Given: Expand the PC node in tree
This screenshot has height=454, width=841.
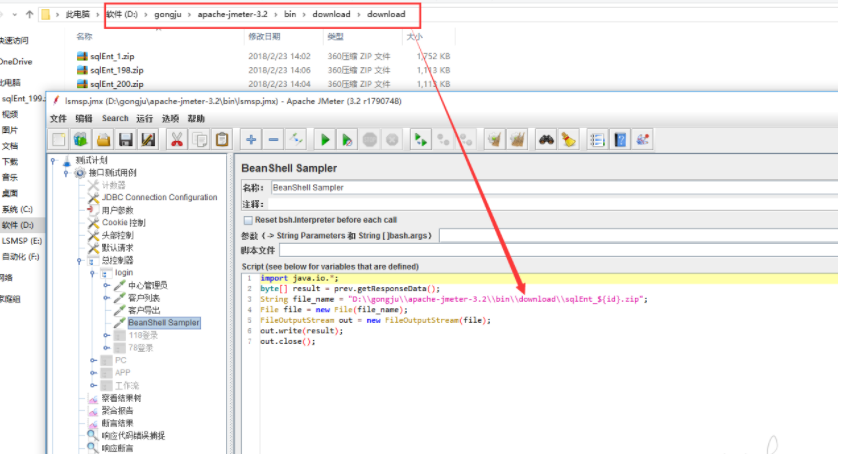Looking at the screenshot, I should point(94,360).
